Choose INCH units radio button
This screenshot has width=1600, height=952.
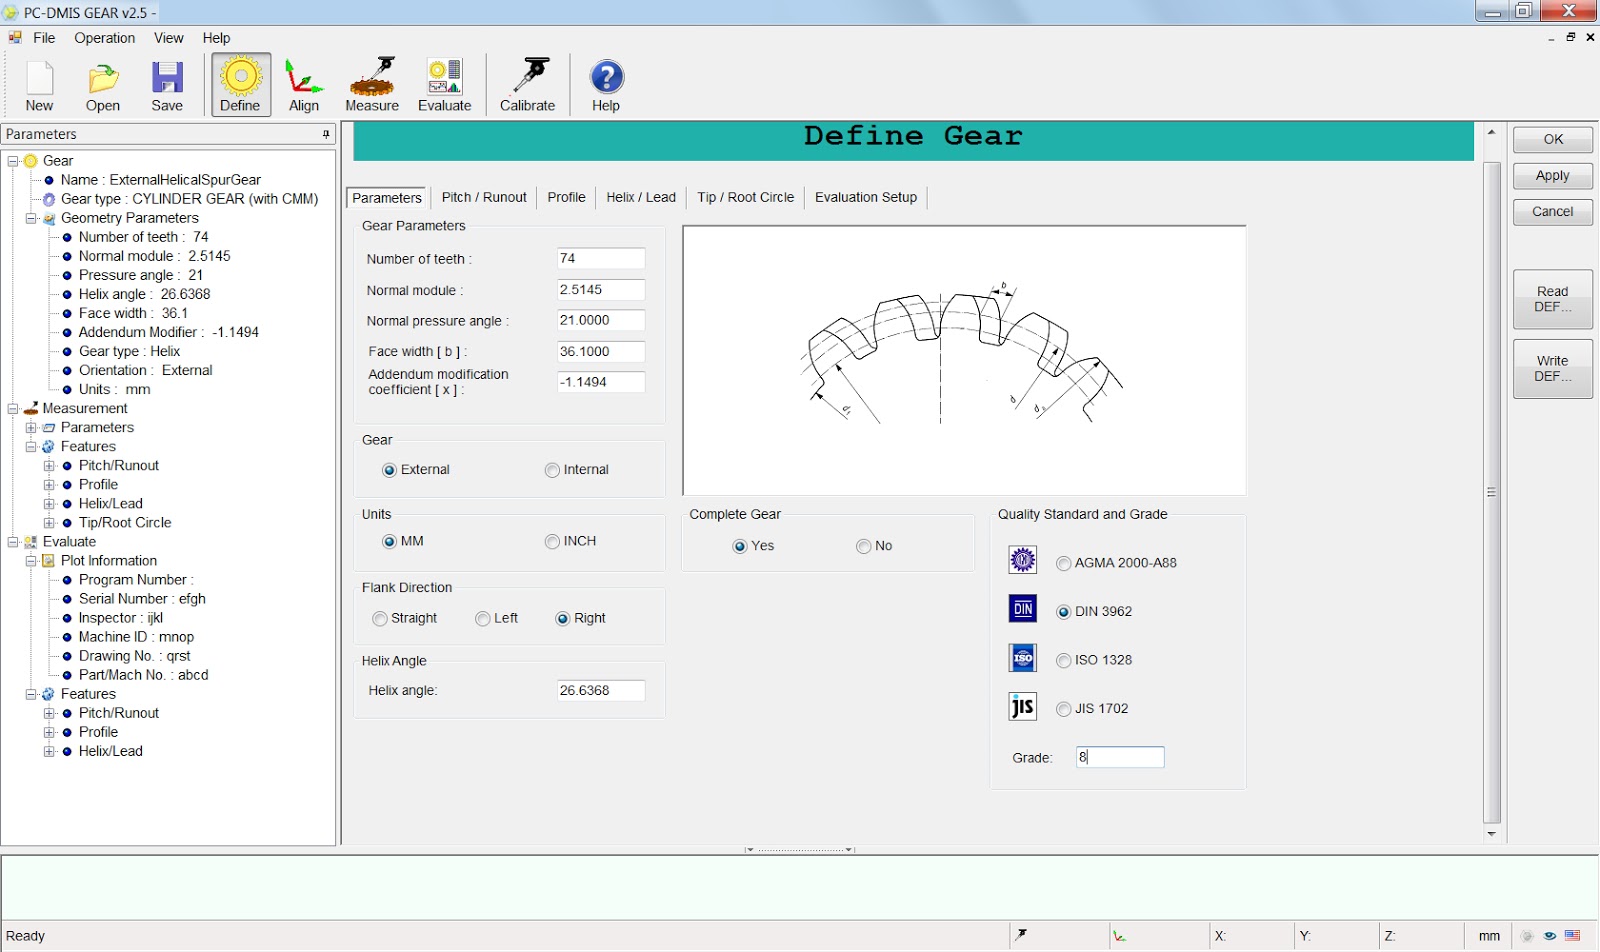(x=552, y=542)
